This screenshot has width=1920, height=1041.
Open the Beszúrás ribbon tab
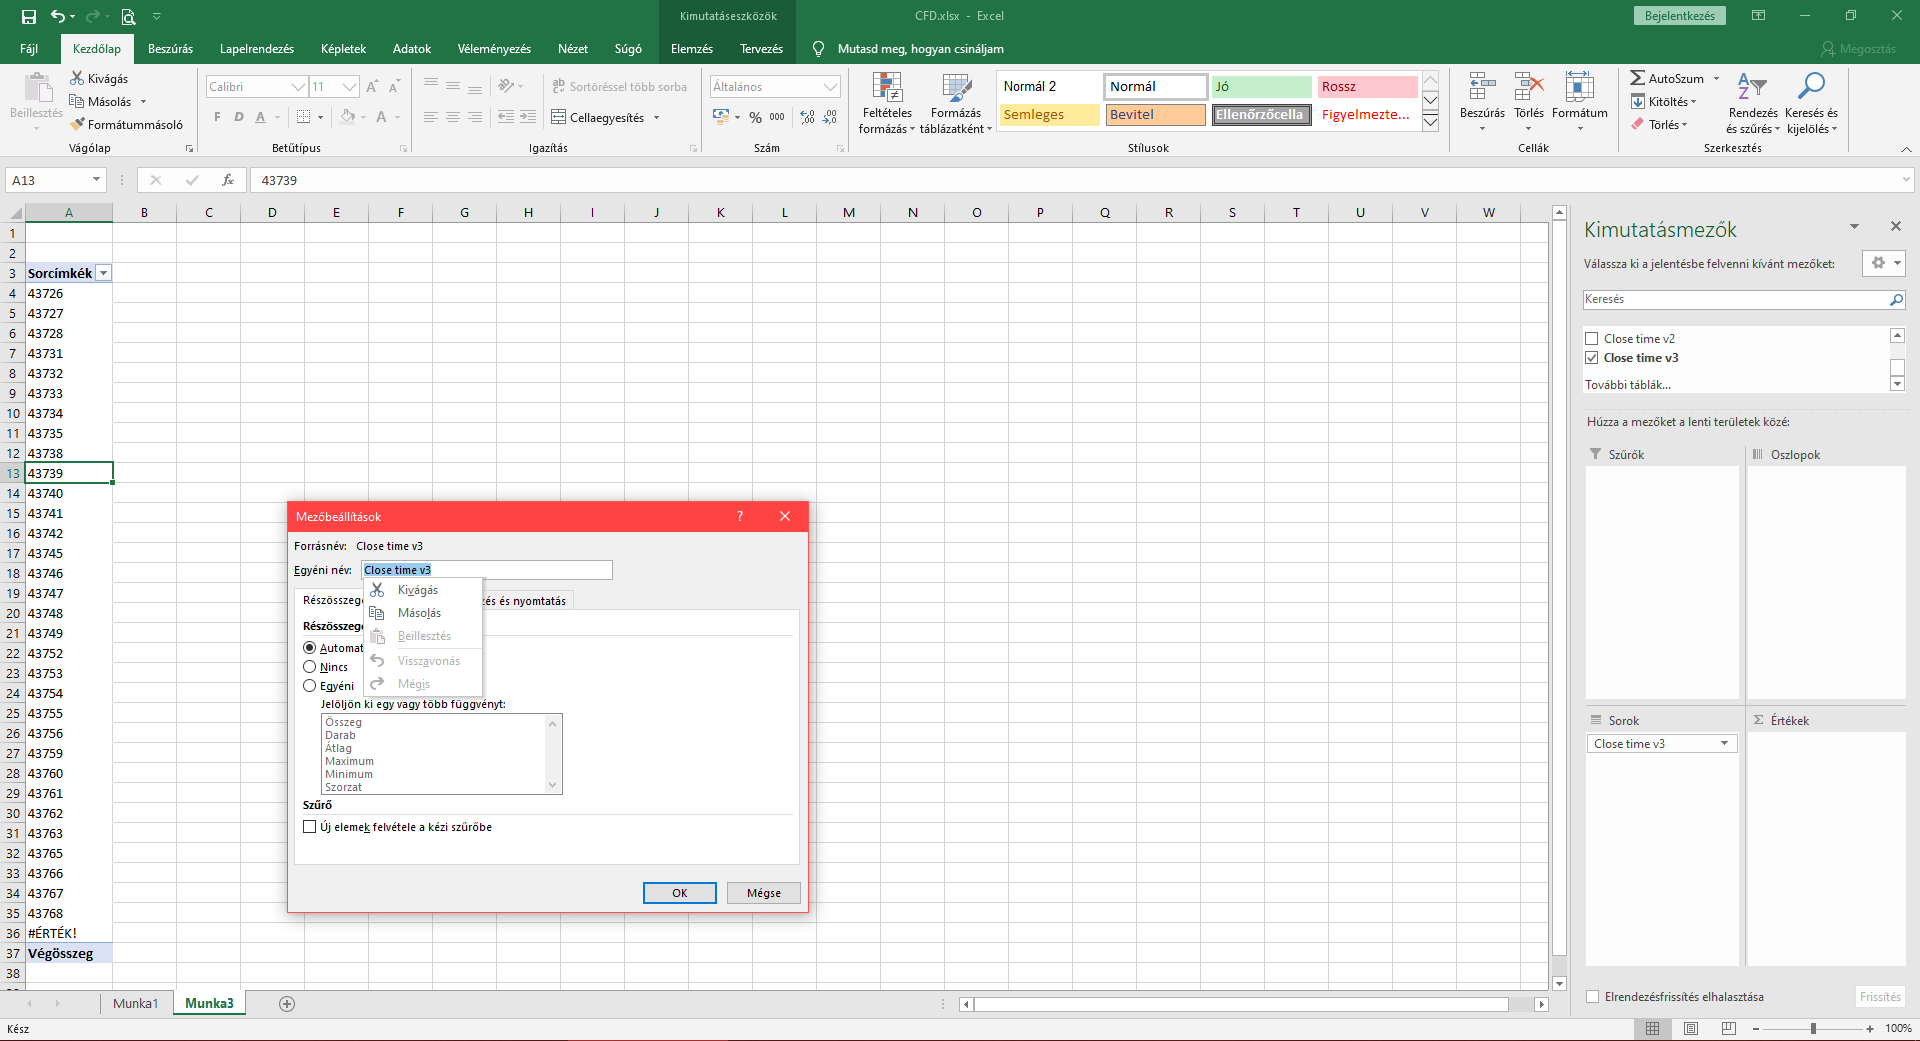[171, 49]
